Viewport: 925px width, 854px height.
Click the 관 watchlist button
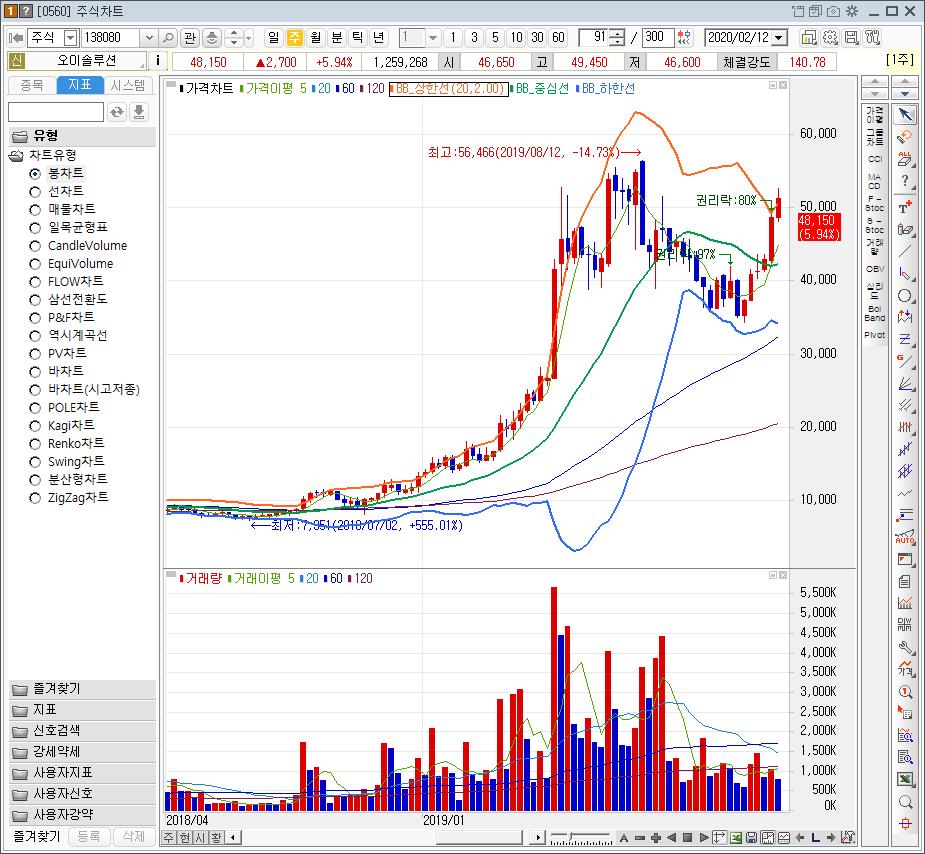point(189,38)
